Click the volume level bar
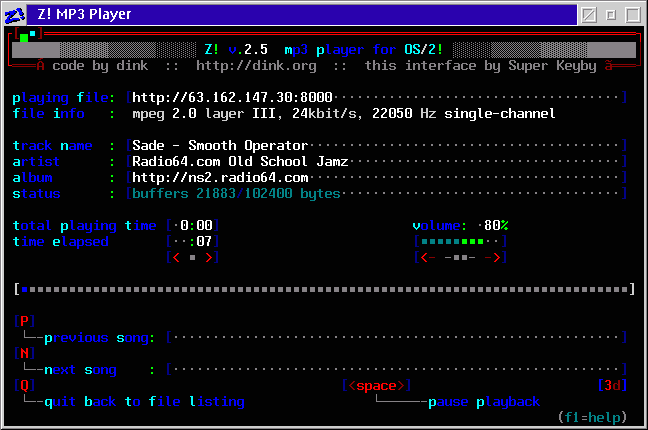This screenshot has height=430, width=648. tap(460, 241)
